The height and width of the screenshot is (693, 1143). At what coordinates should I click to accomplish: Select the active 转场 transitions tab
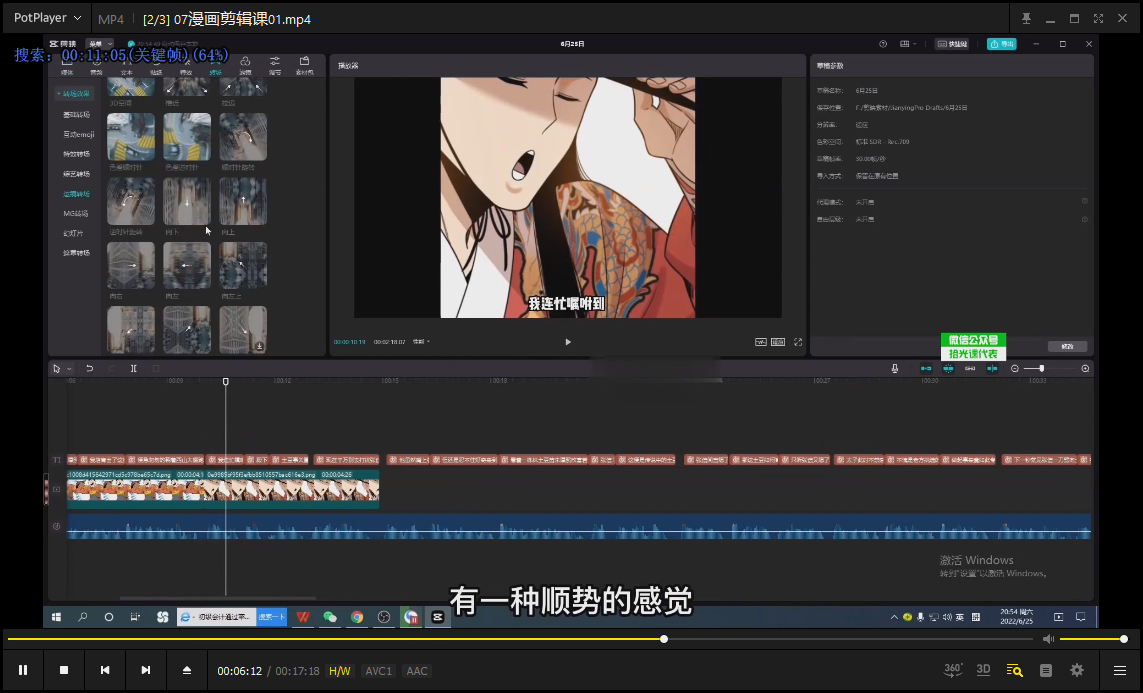[x=215, y=65]
